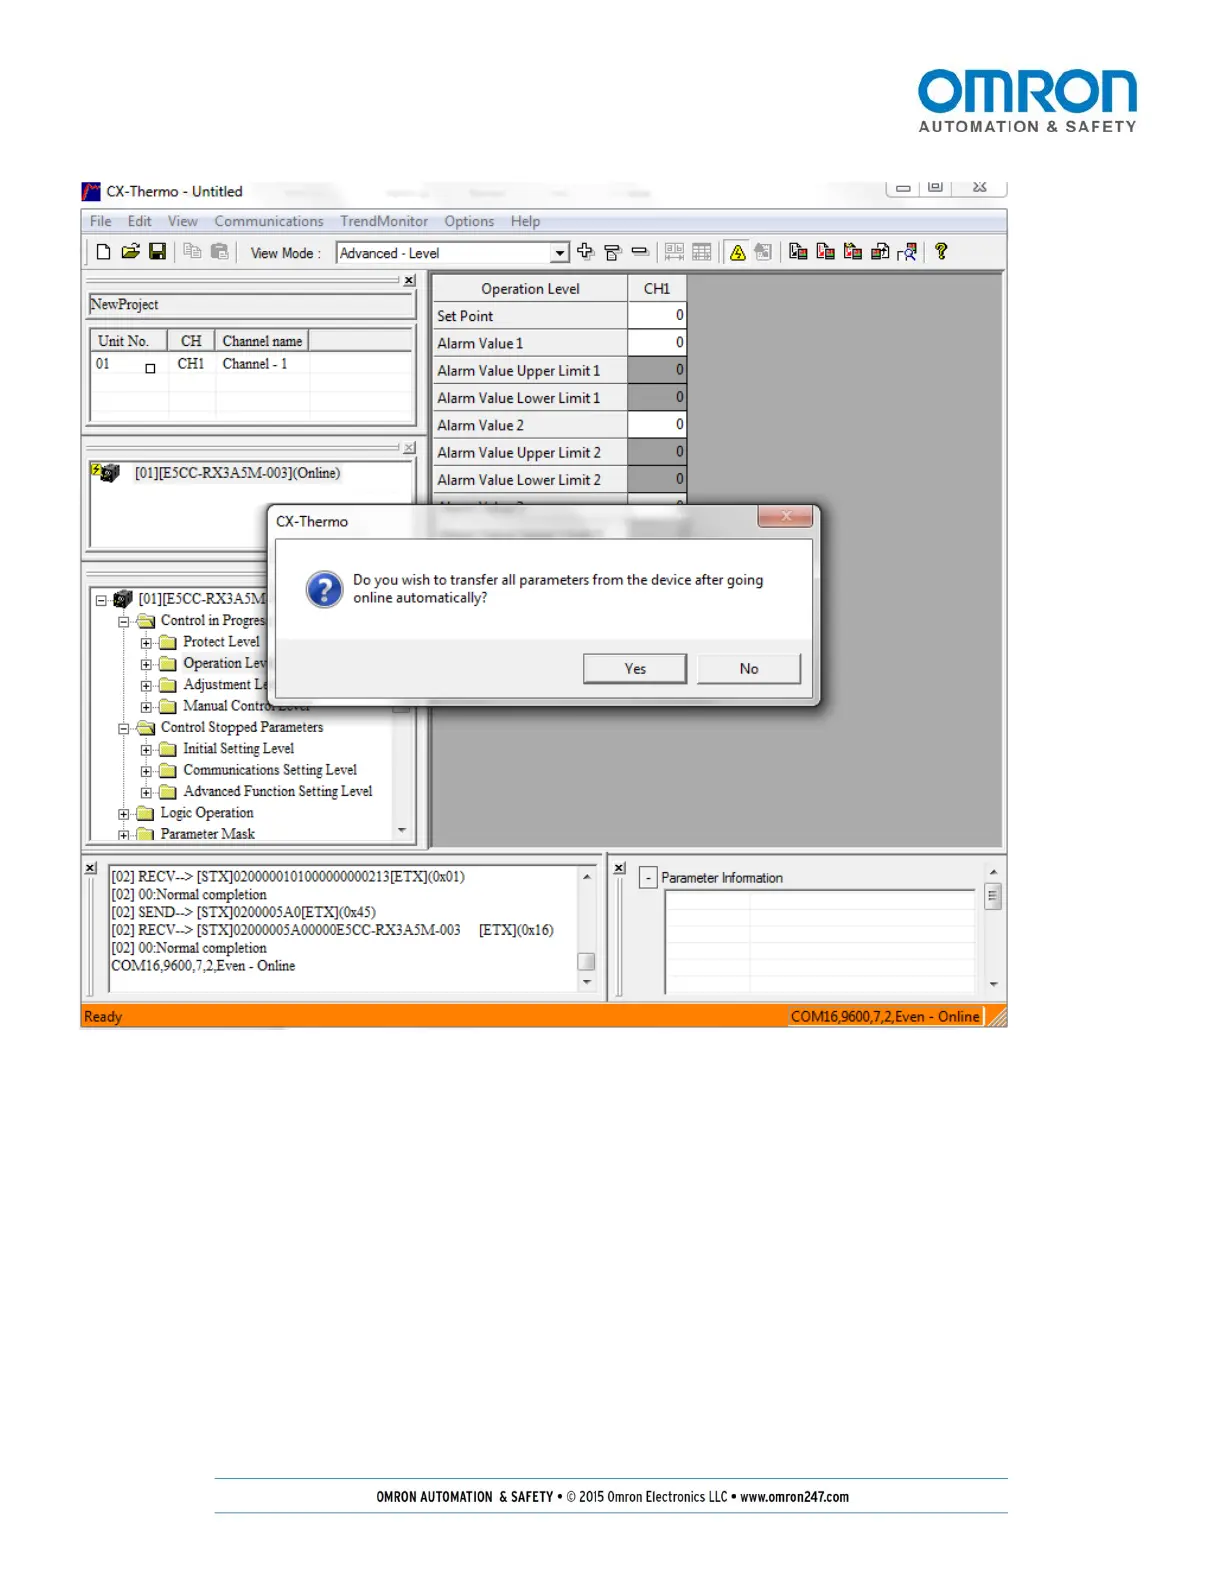
Task: Close the communication log panel with its X
Action: (91, 868)
